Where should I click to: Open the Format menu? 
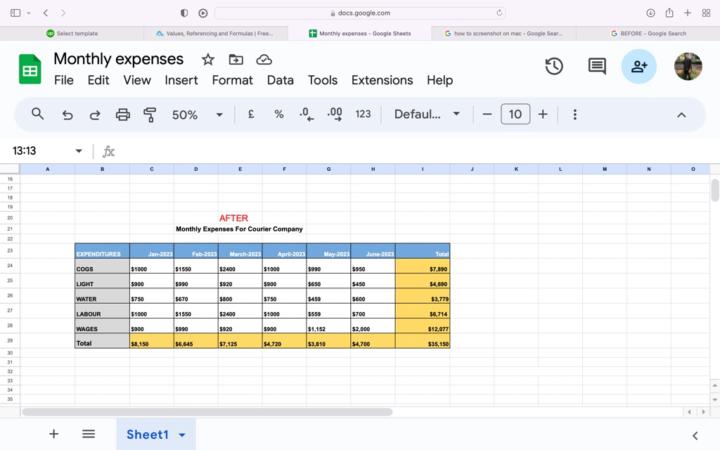tap(232, 80)
